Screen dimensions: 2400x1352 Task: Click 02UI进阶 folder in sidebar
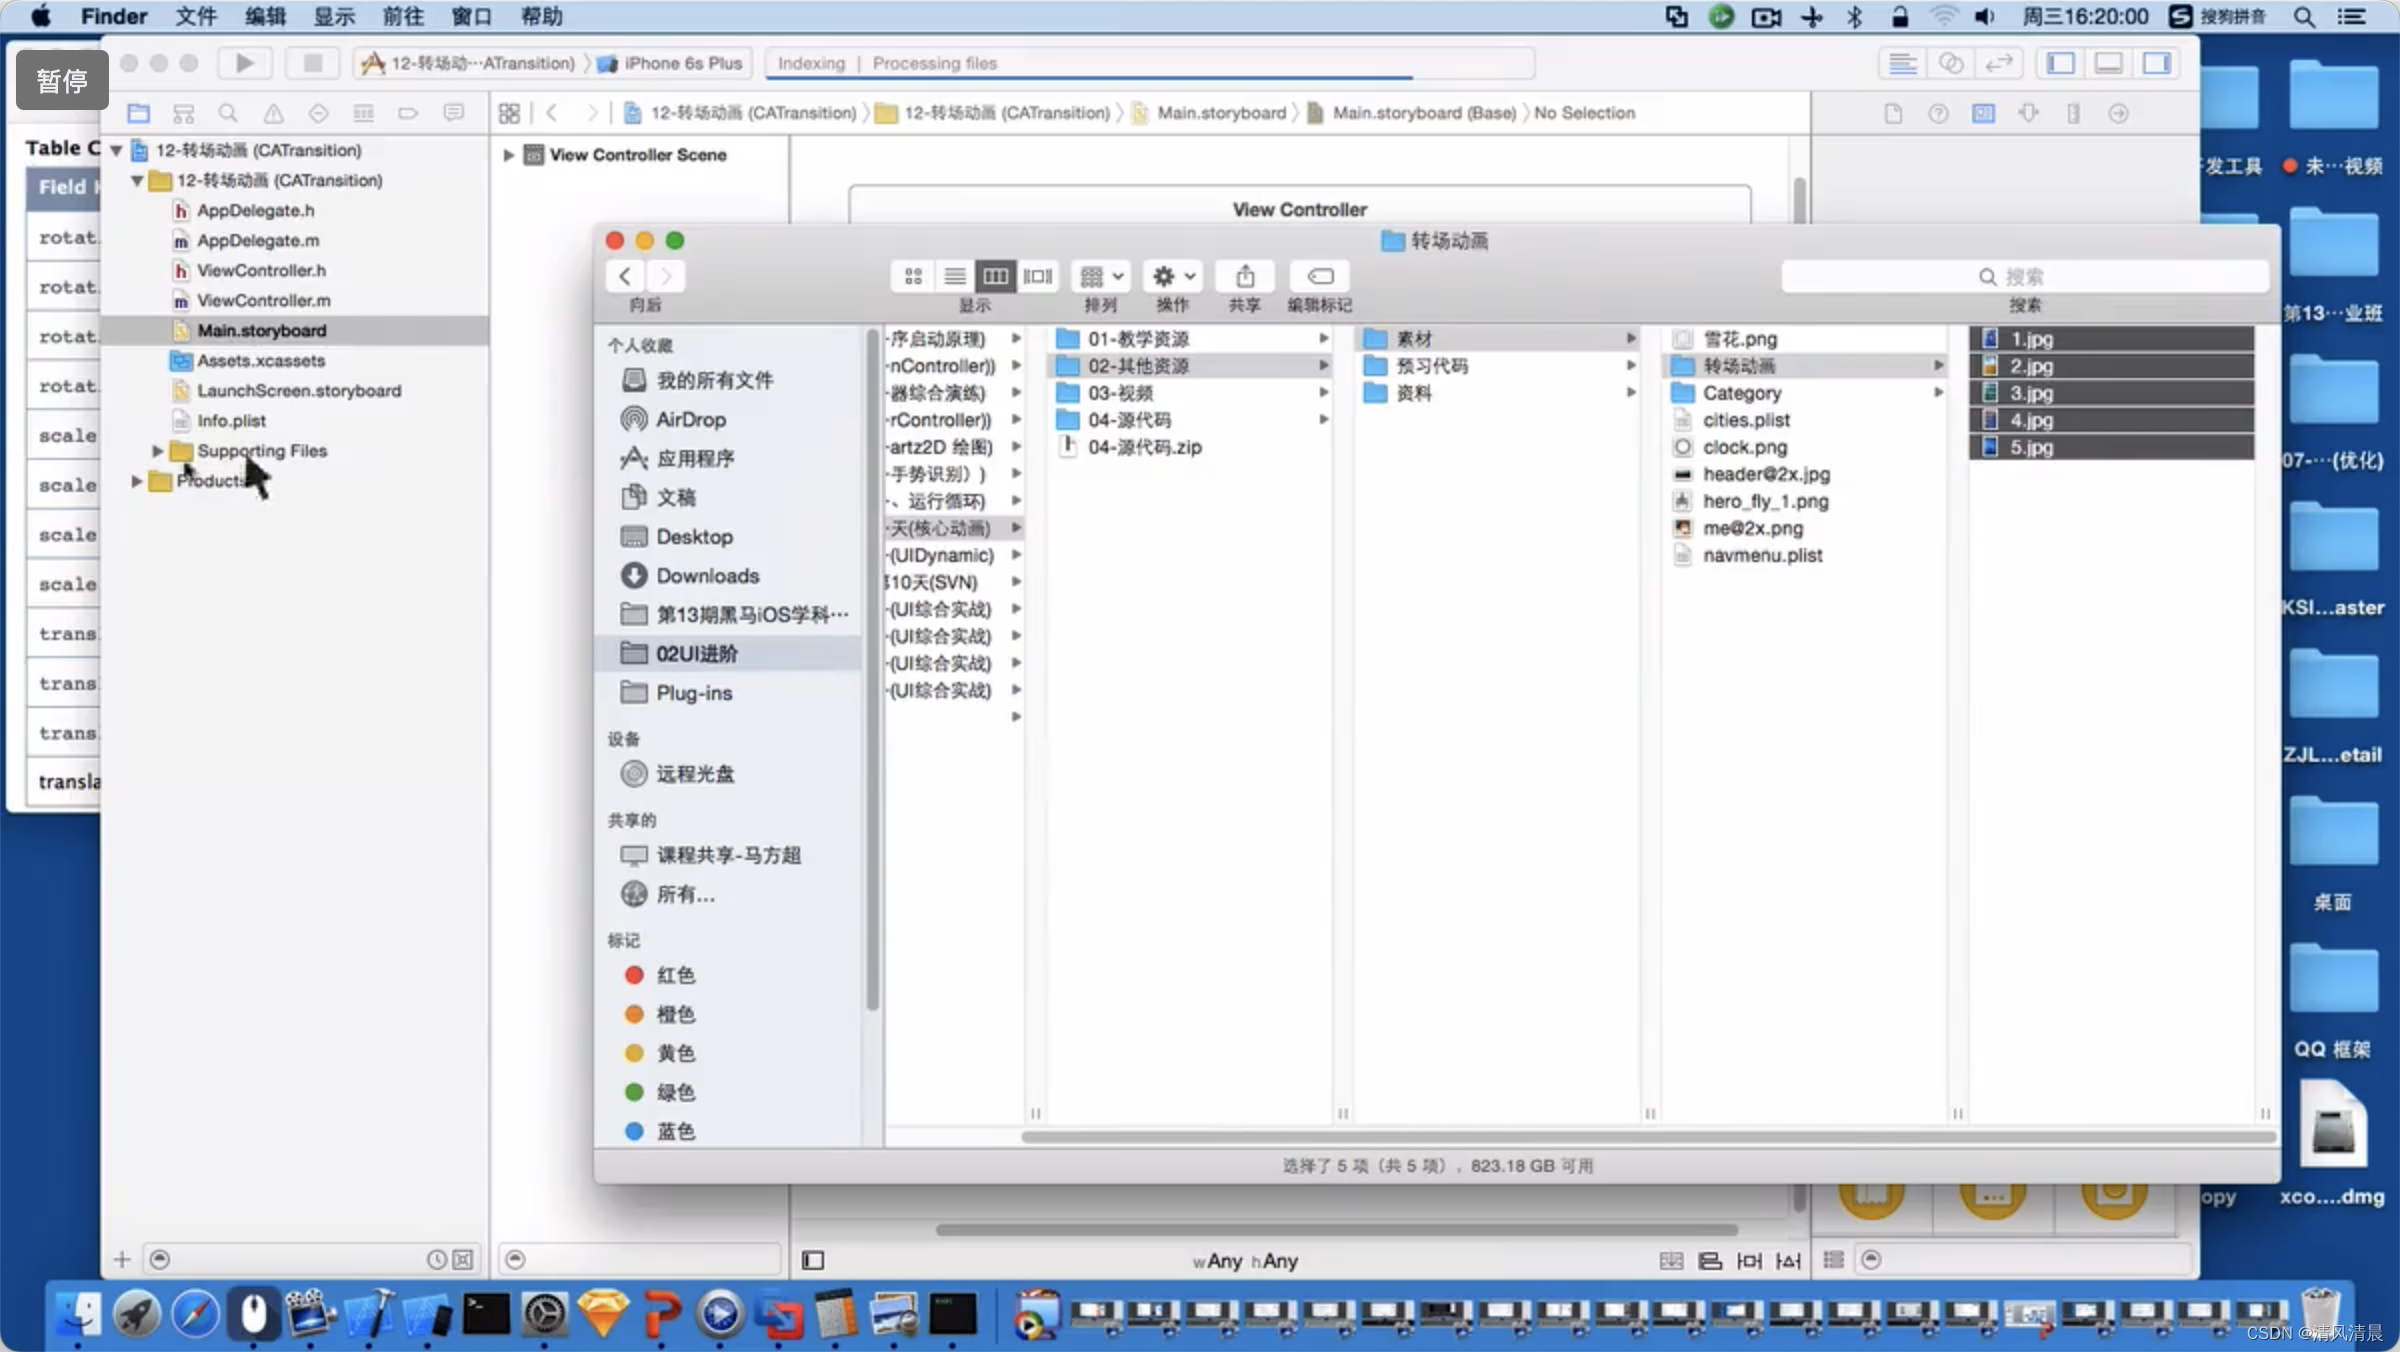(696, 651)
